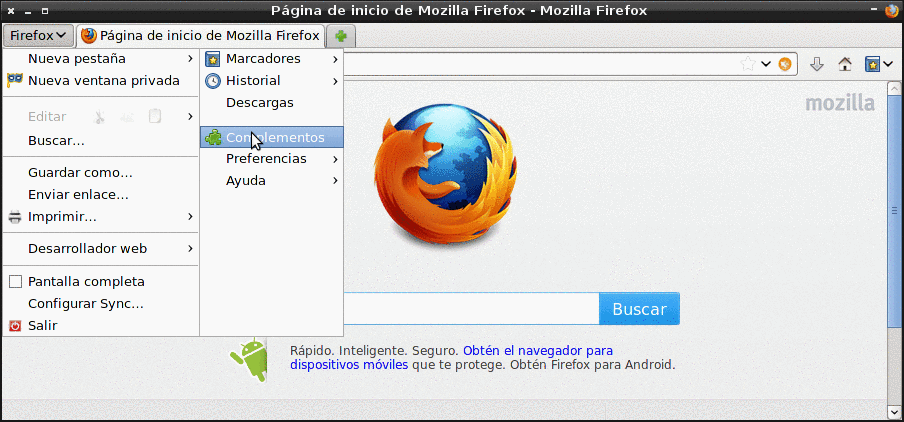Click the red Salir power icon
The width and height of the screenshot is (904, 422).
tap(16, 326)
